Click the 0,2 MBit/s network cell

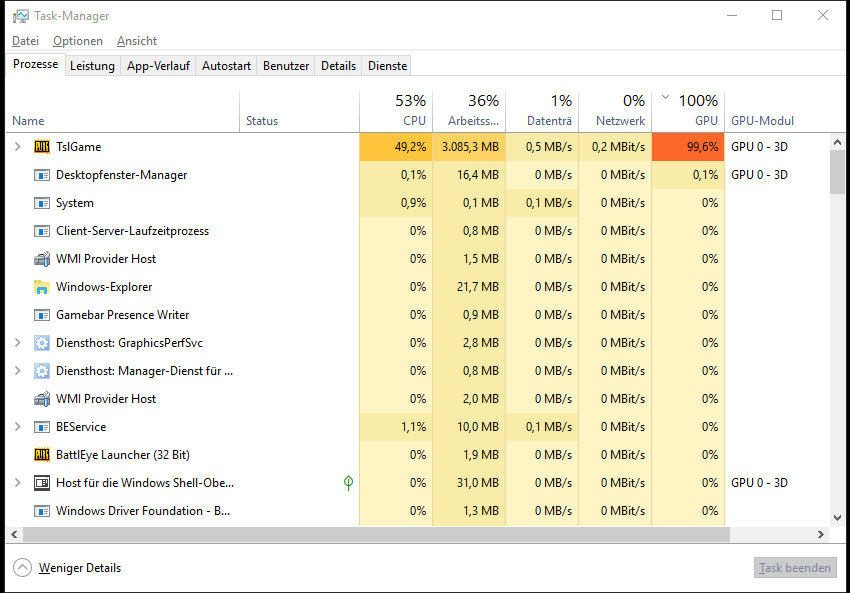[x=615, y=147]
